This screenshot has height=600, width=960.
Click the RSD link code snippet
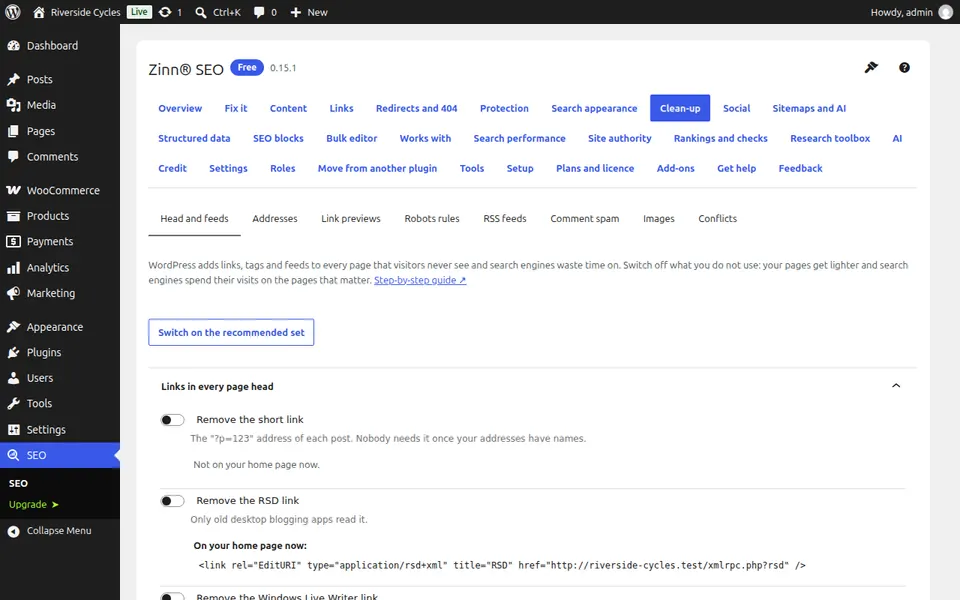(x=502, y=566)
